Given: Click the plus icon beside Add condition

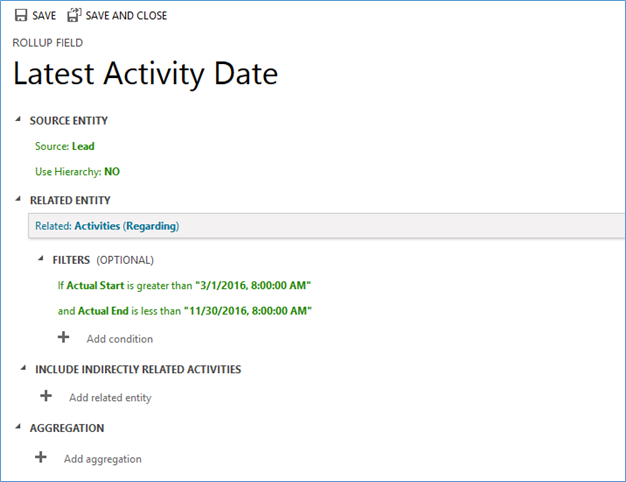Looking at the screenshot, I should click(x=63, y=337).
